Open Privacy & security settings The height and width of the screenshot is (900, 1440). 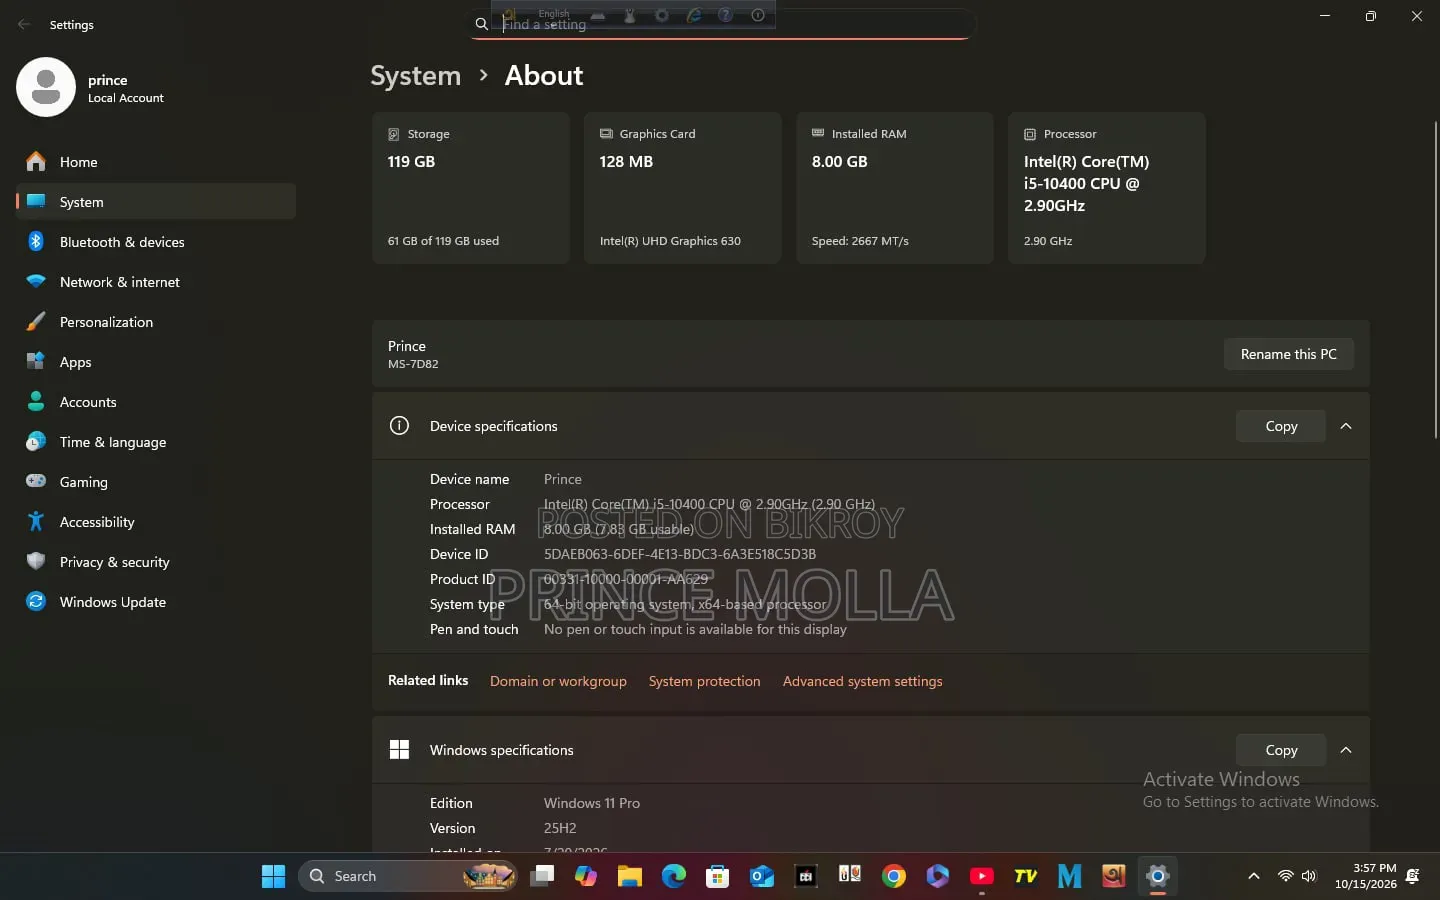(x=156, y=562)
